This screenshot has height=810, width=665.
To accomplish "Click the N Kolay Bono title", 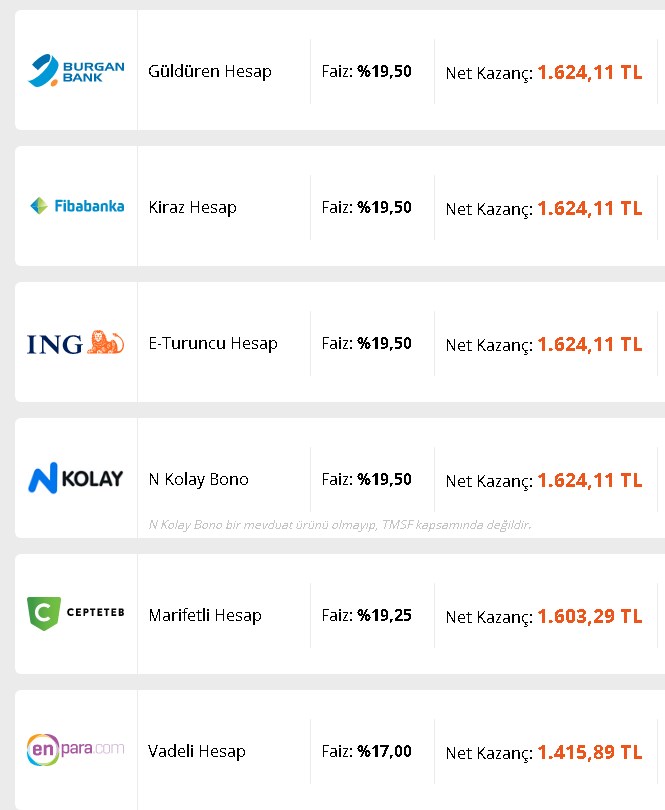I will pos(198,479).
